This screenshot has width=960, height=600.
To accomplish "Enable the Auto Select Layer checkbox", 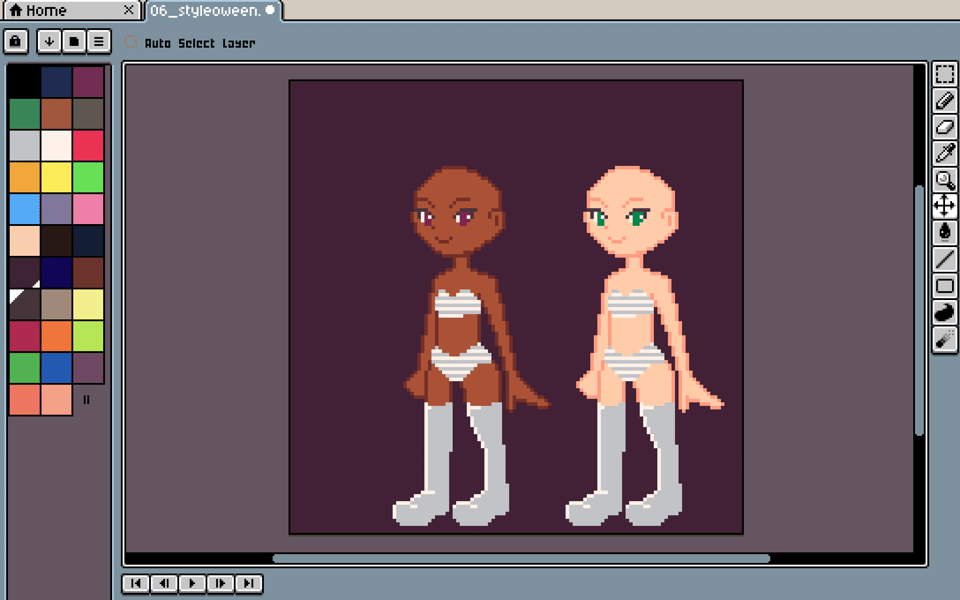I will coord(131,43).
